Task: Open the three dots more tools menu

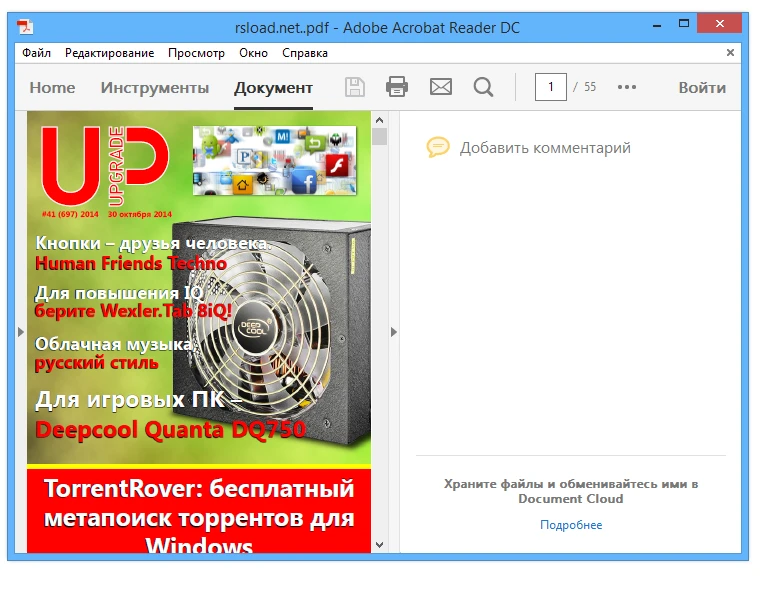Action: [627, 87]
